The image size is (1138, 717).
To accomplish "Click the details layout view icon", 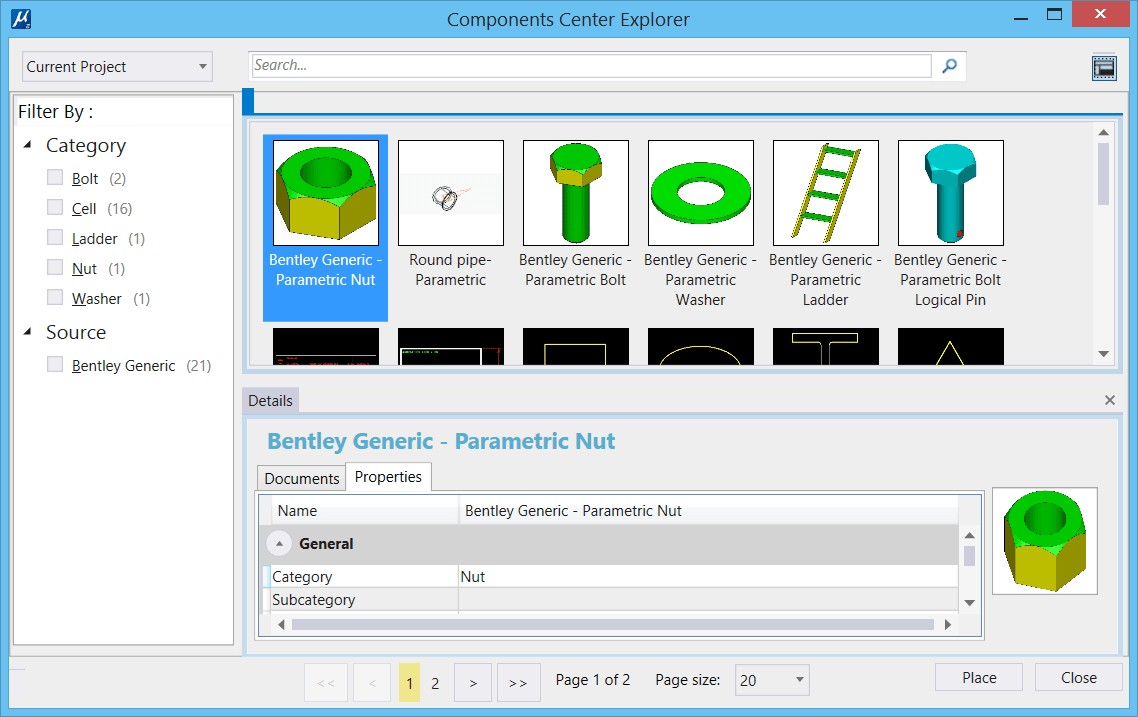I will 1103,66.
